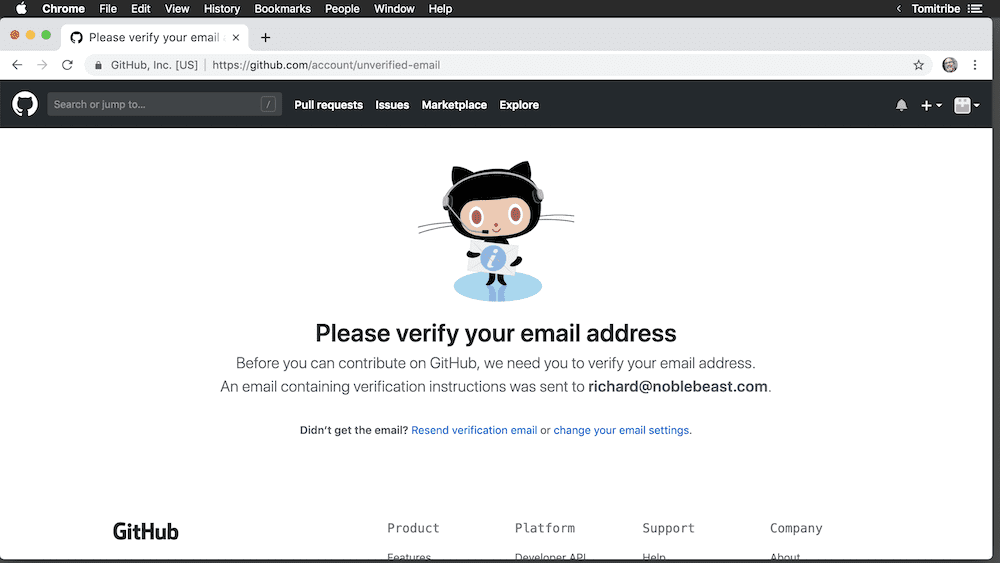Open the Edit menu
Screen dimensions: 1000x563
coord(140,9)
